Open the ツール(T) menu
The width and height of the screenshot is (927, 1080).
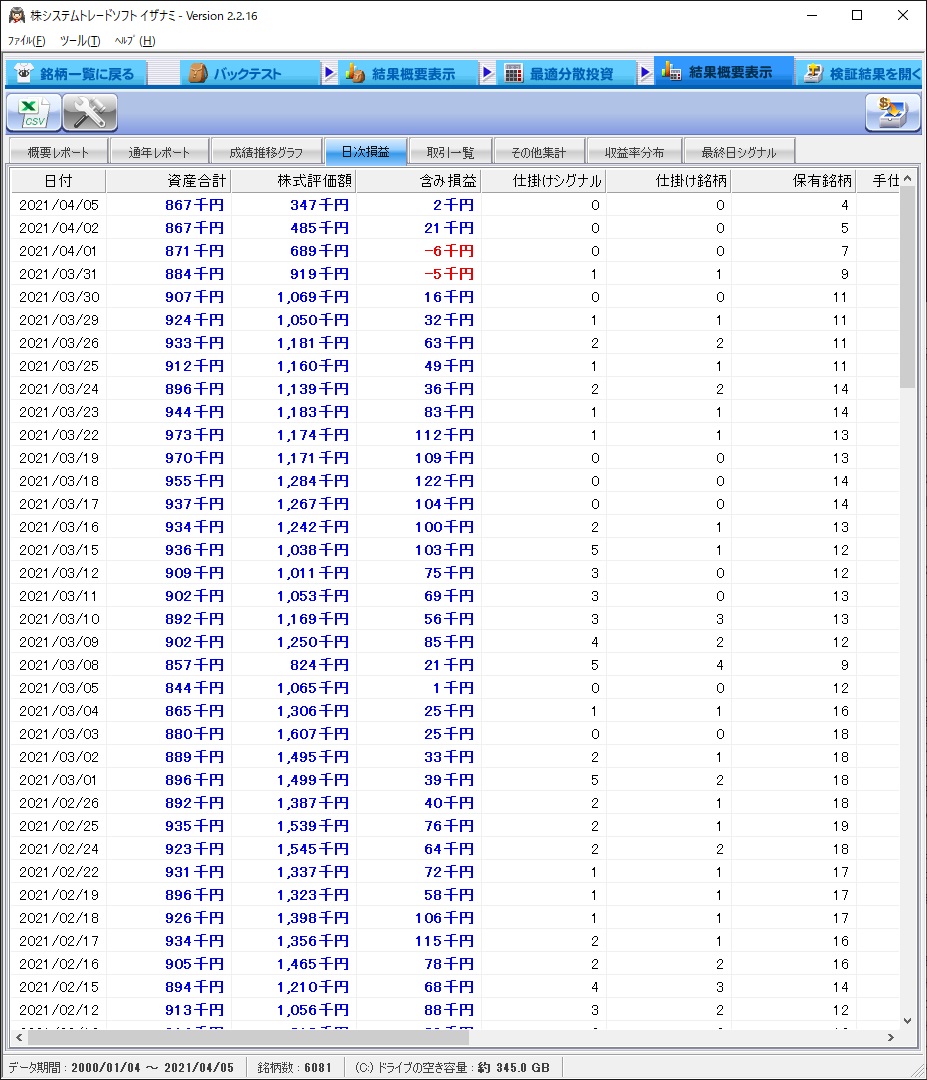(80, 41)
